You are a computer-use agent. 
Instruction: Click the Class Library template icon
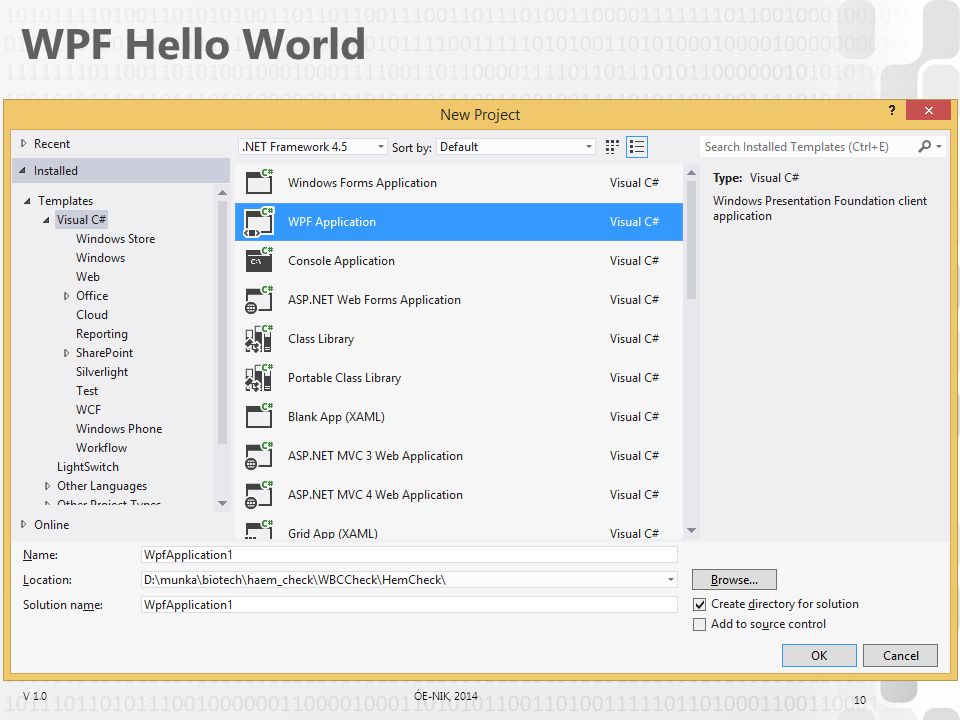(259, 339)
